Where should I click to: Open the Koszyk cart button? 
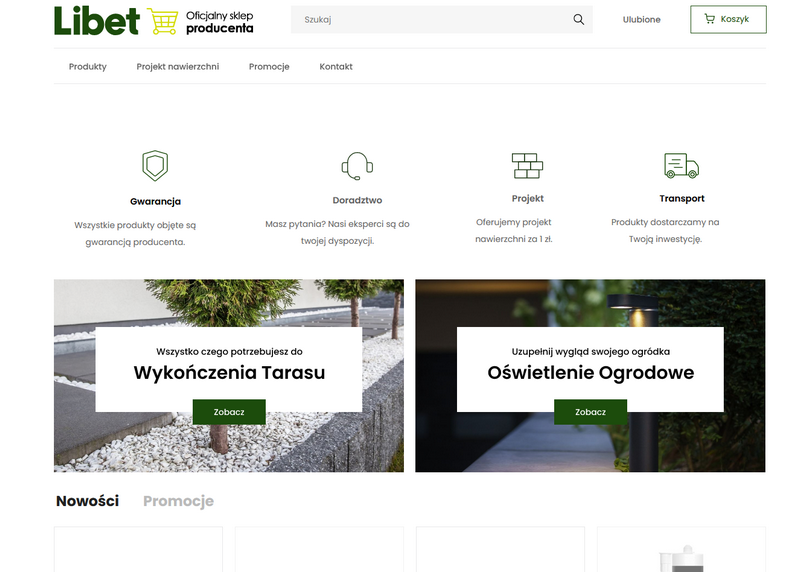728,19
